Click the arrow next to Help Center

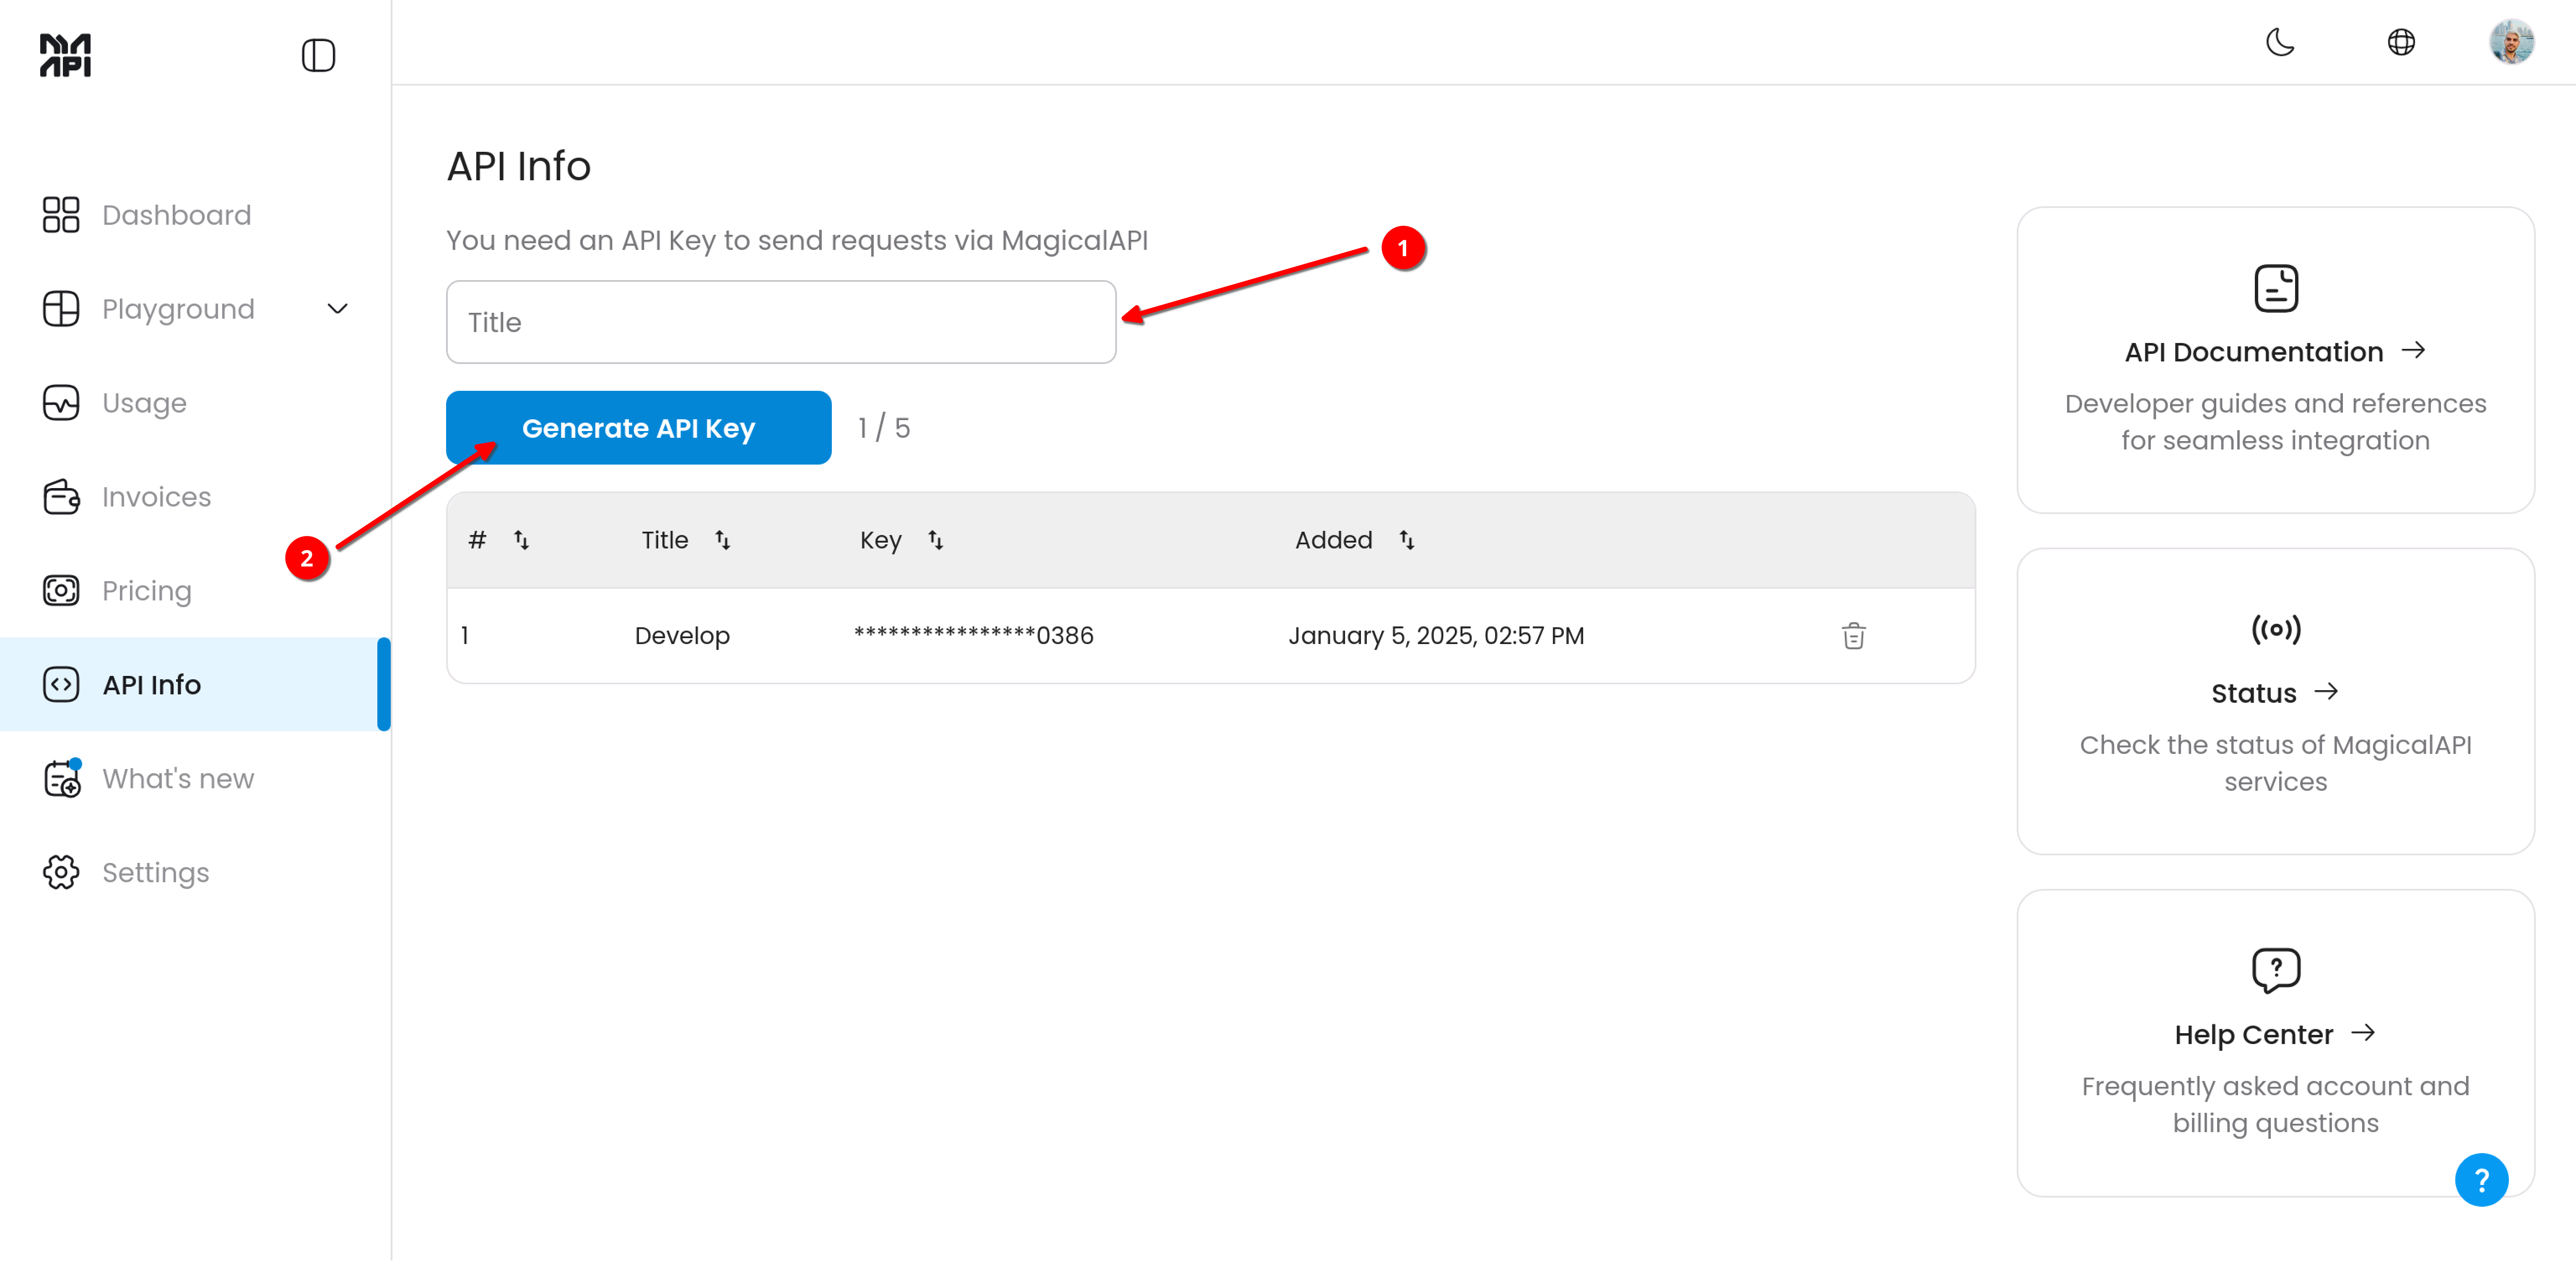tap(2363, 1033)
